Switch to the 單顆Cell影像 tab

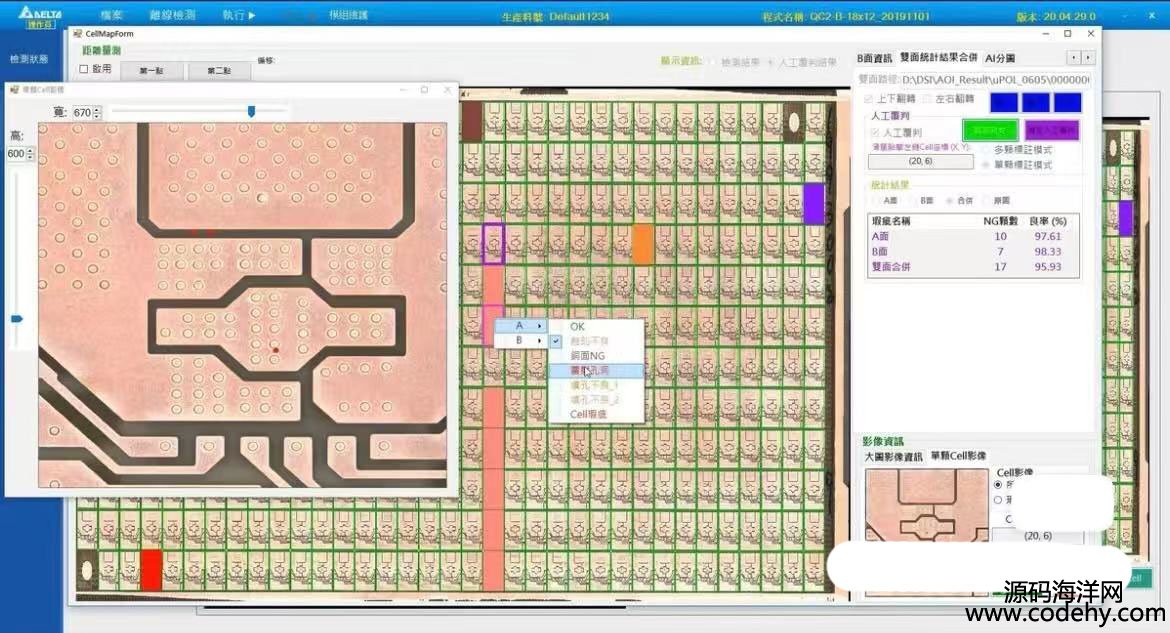tap(959, 455)
